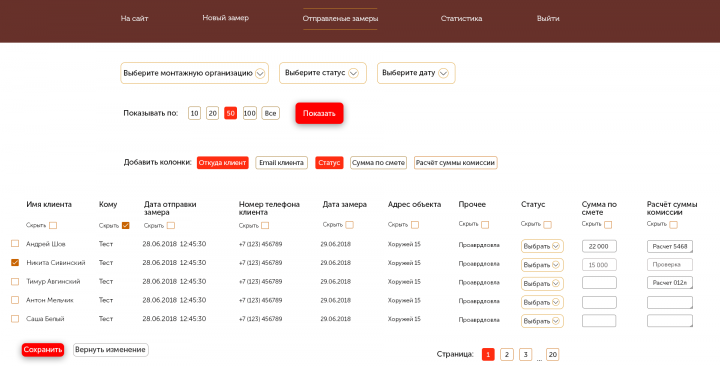The image size is (720, 366).
Task: Toggle the 'Статус' column tag
Action: pyautogui.click(x=329, y=163)
